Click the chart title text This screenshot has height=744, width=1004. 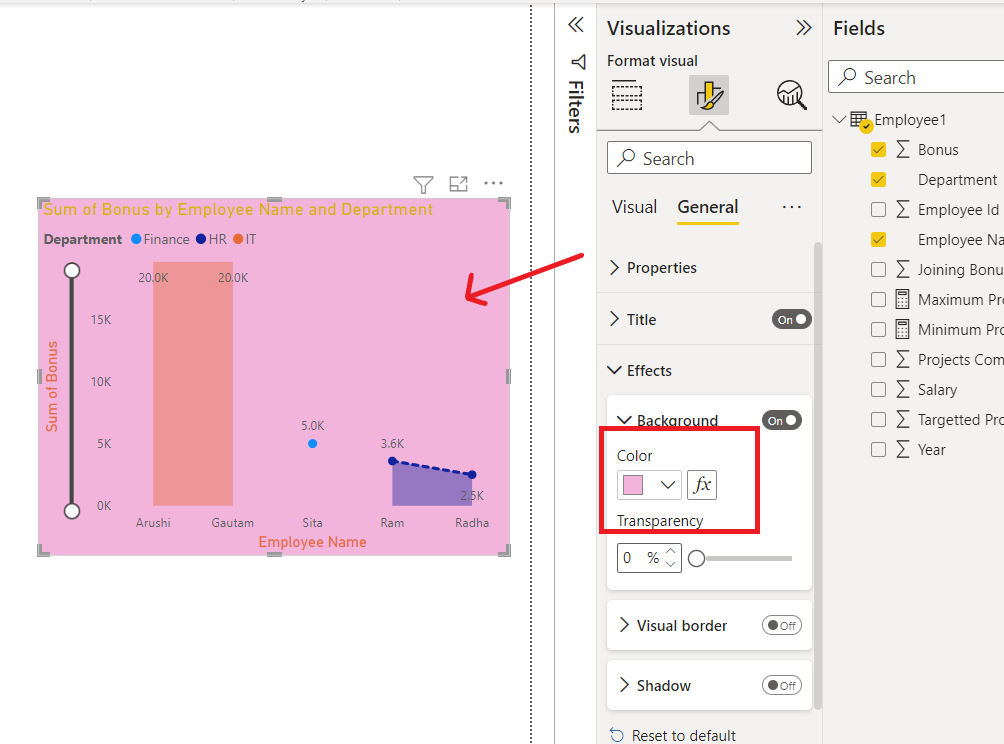238,209
